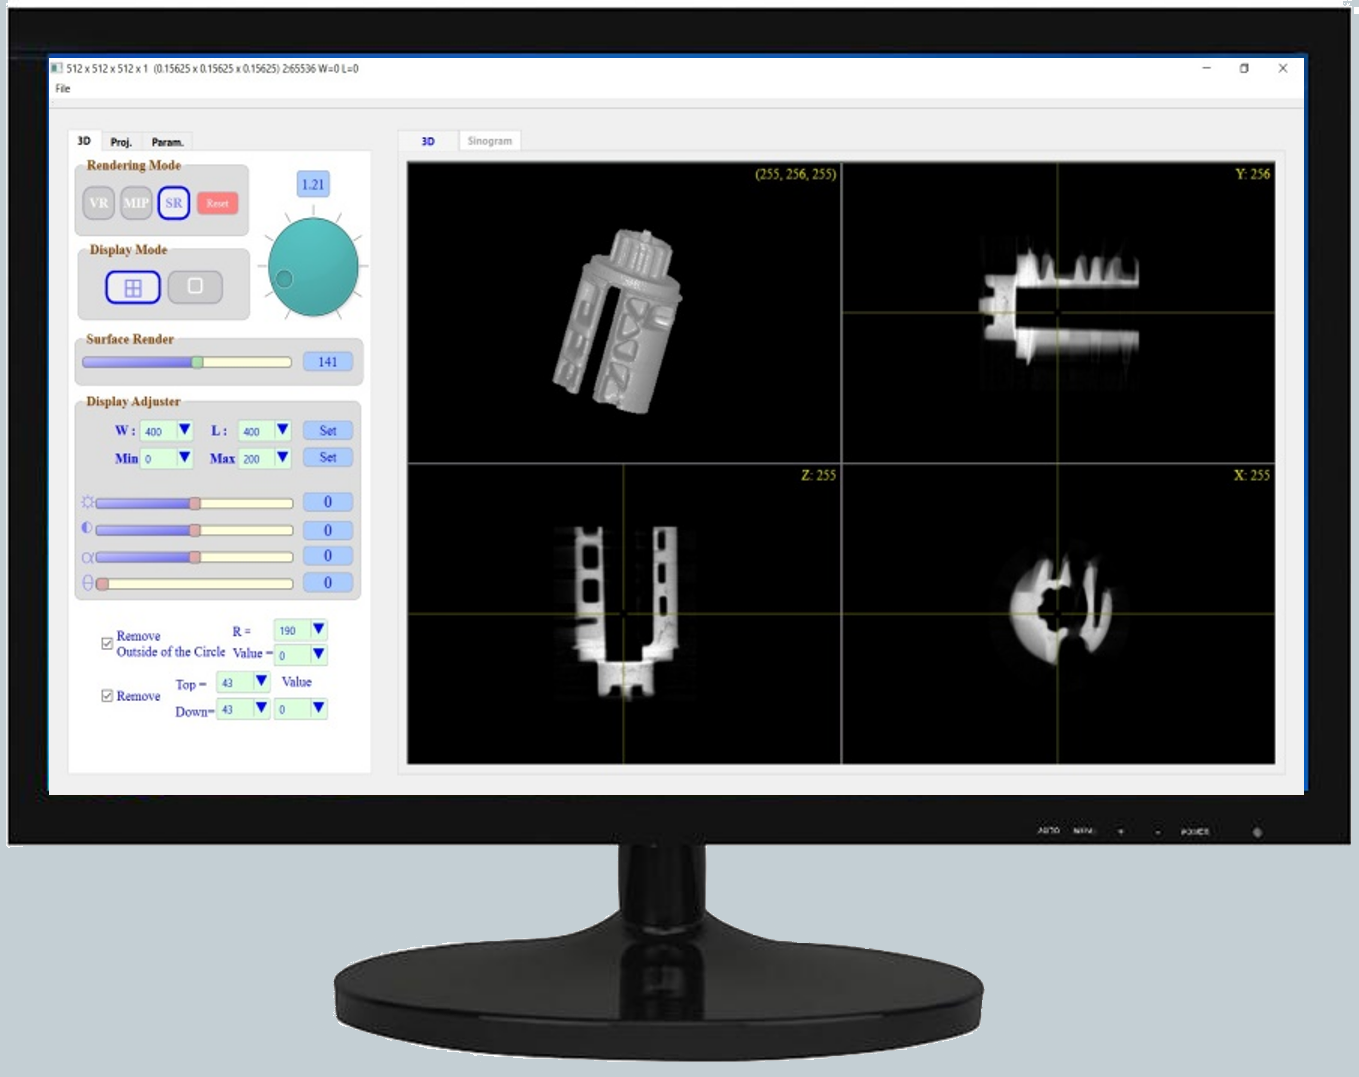Select the four-pane grid display mode
The width and height of the screenshot is (1359, 1077).
point(133,288)
